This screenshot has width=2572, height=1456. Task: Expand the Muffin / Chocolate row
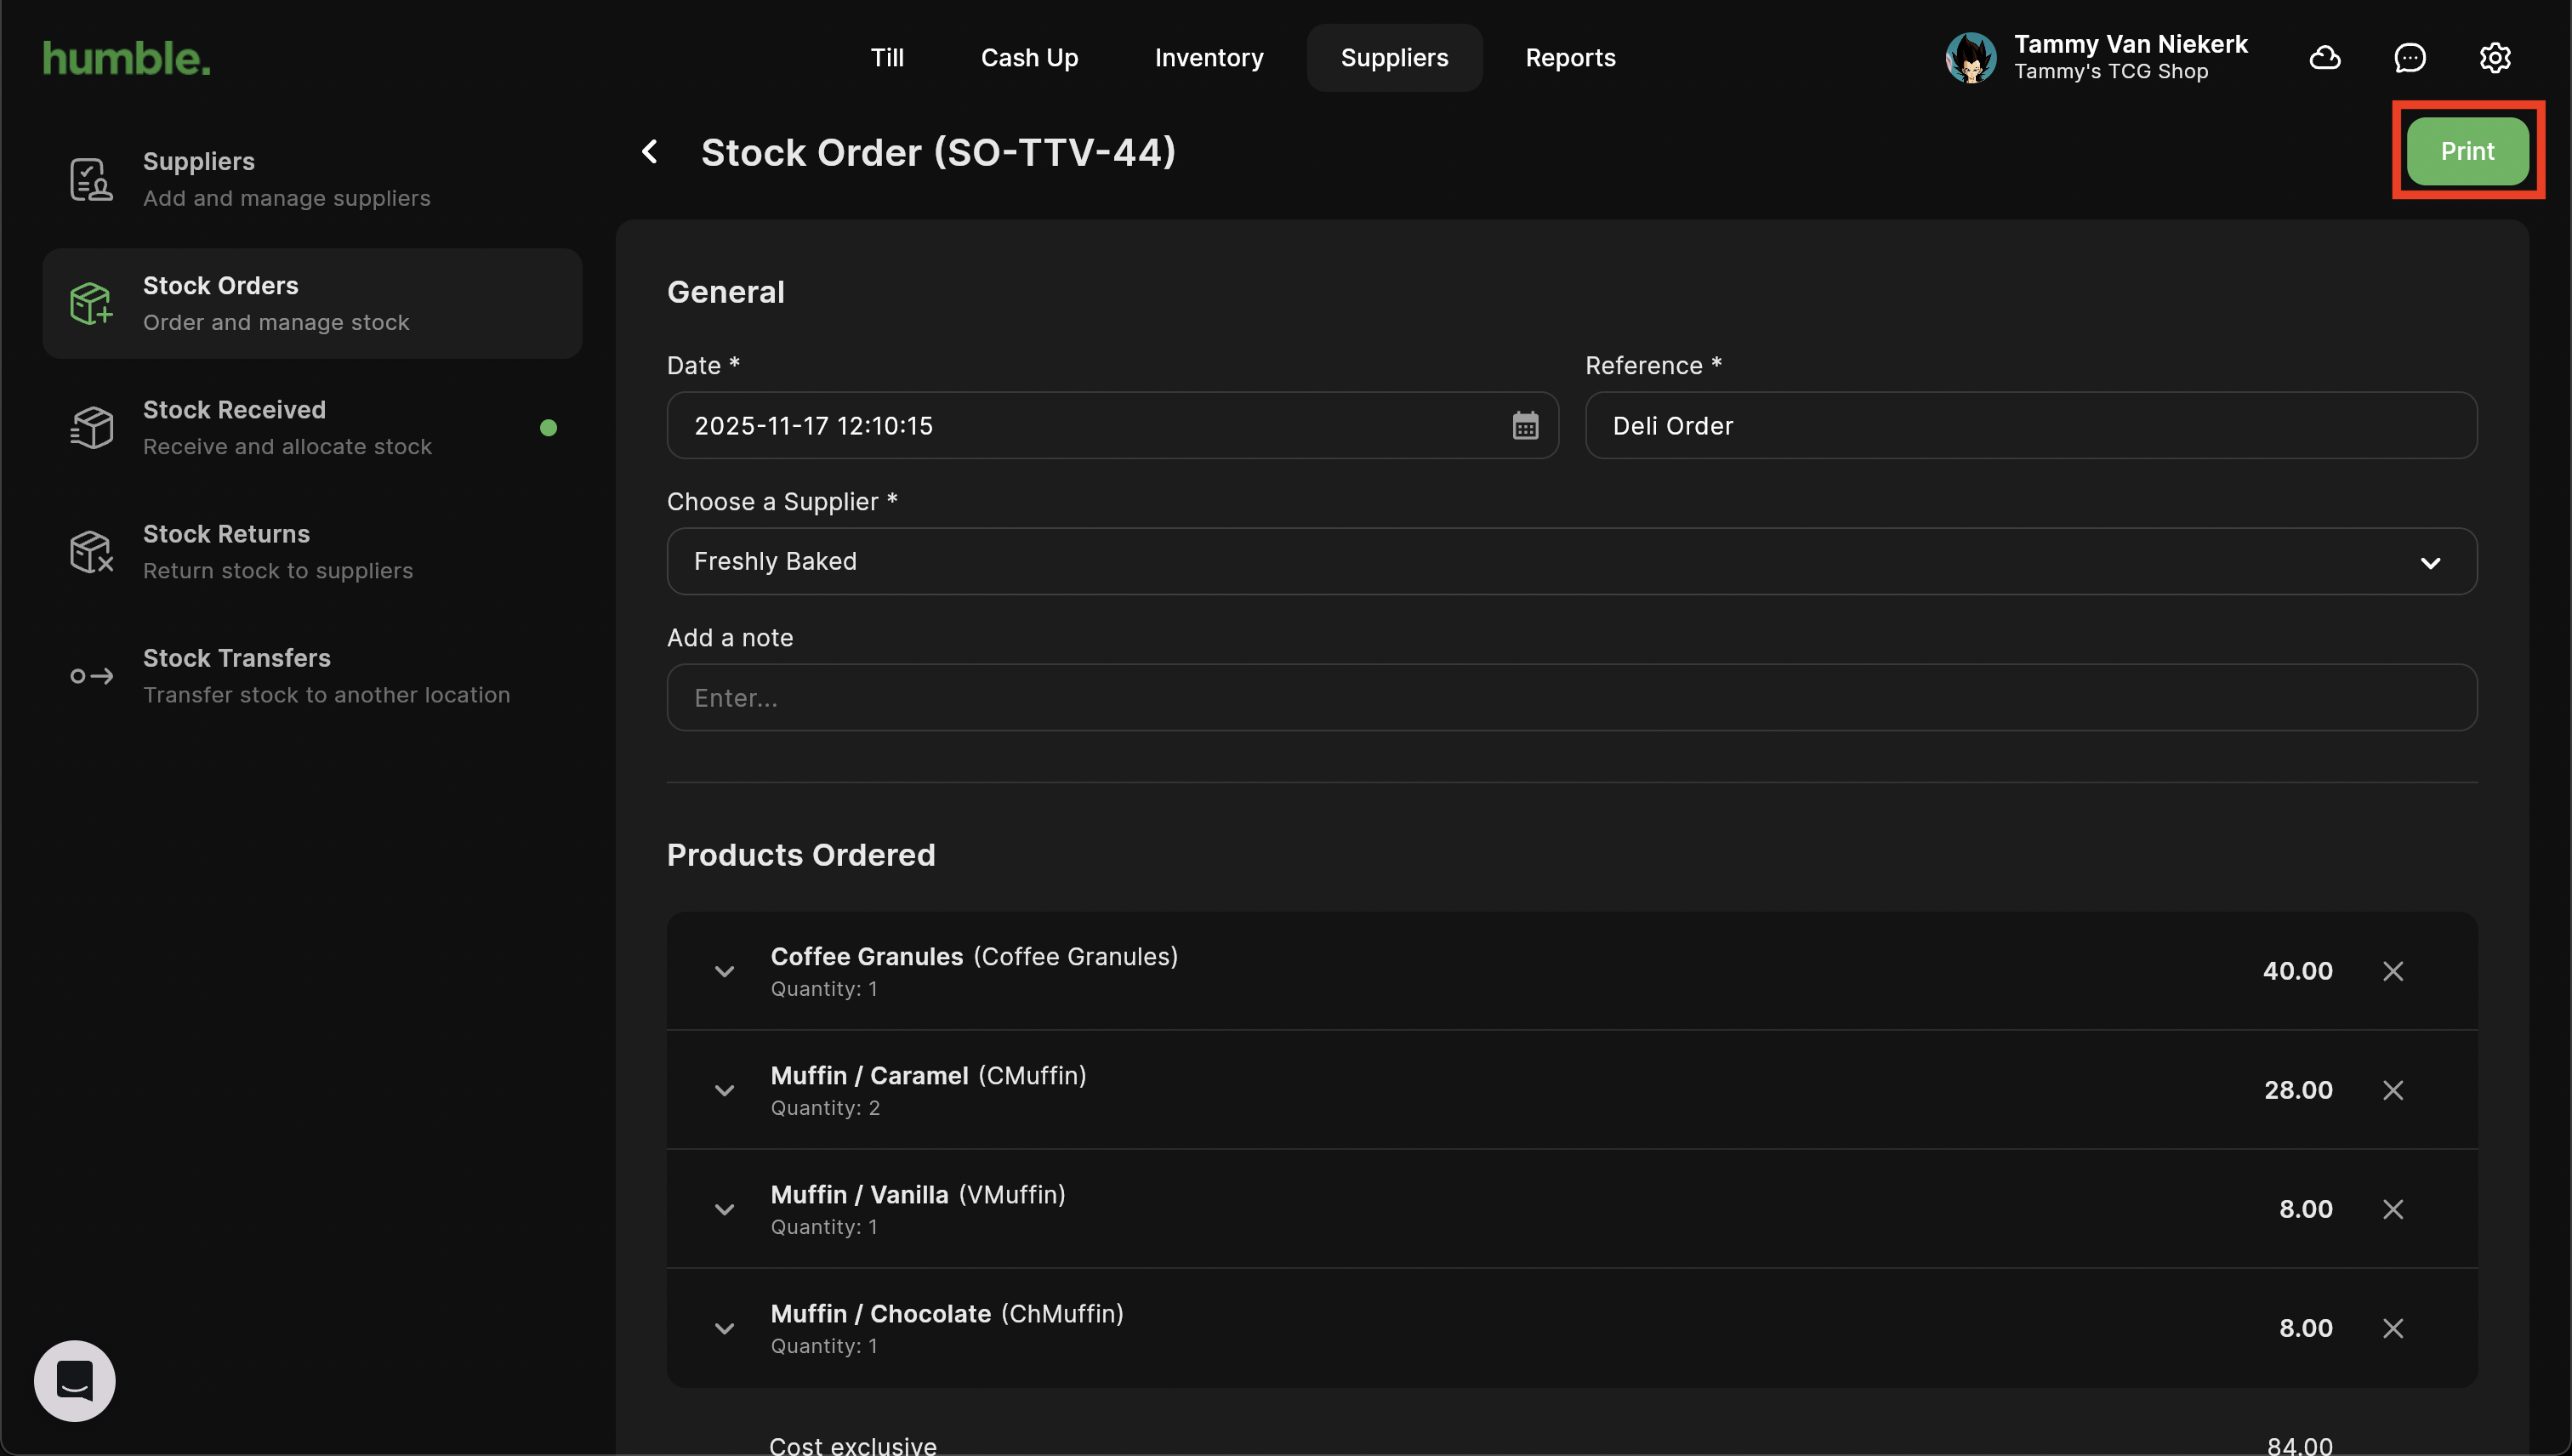click(x=725, y=1328)
